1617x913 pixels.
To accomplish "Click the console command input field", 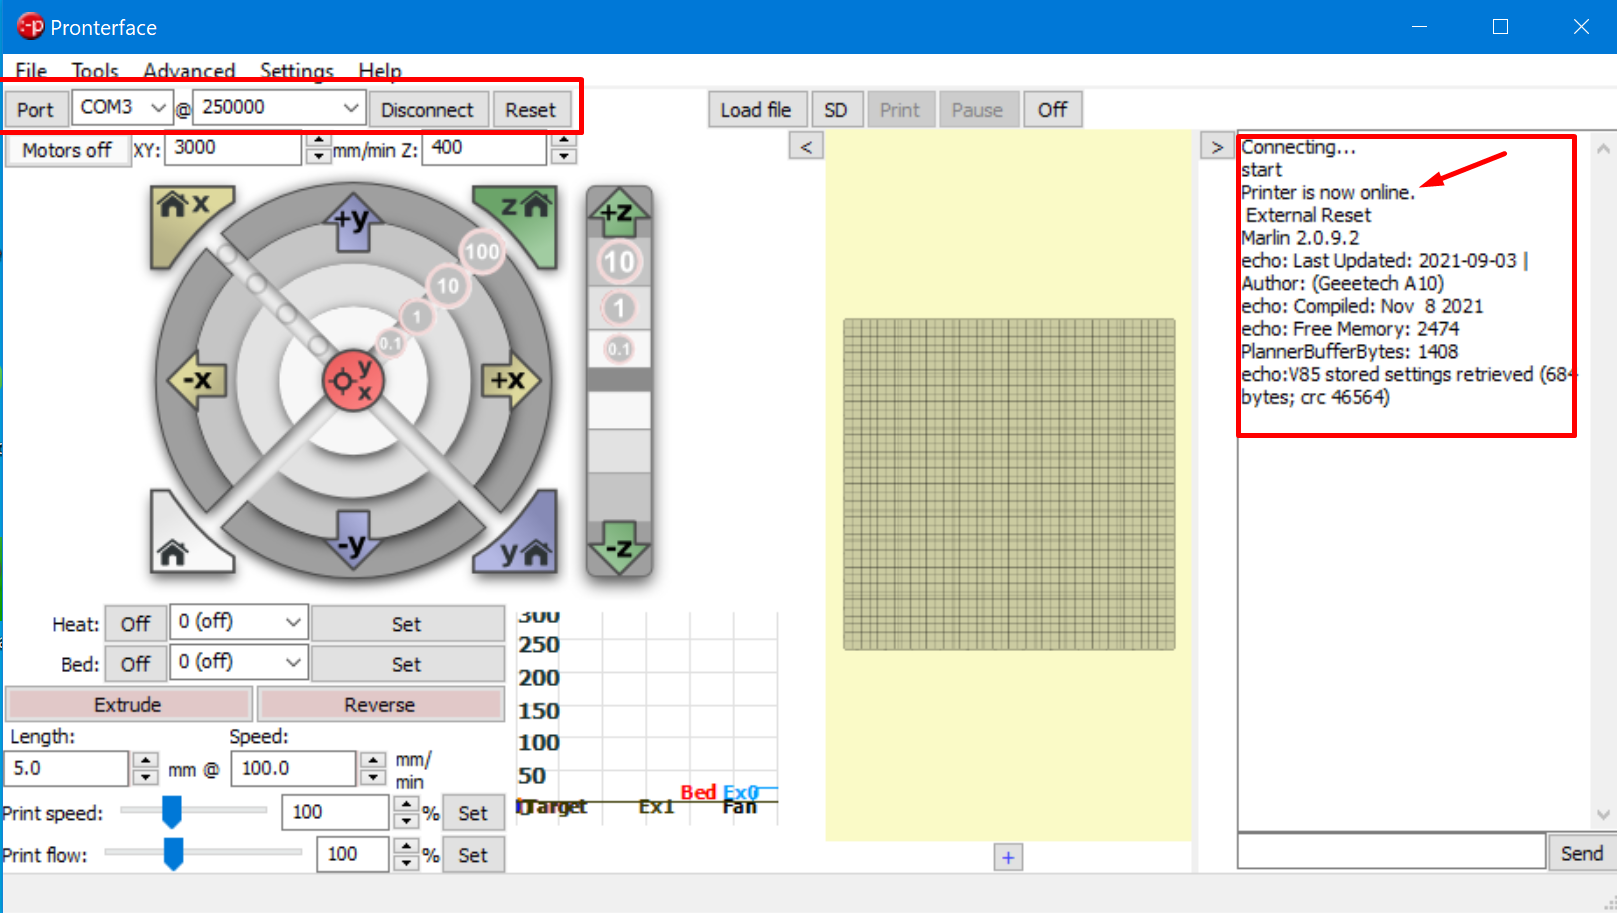I will click(1391, 852).
